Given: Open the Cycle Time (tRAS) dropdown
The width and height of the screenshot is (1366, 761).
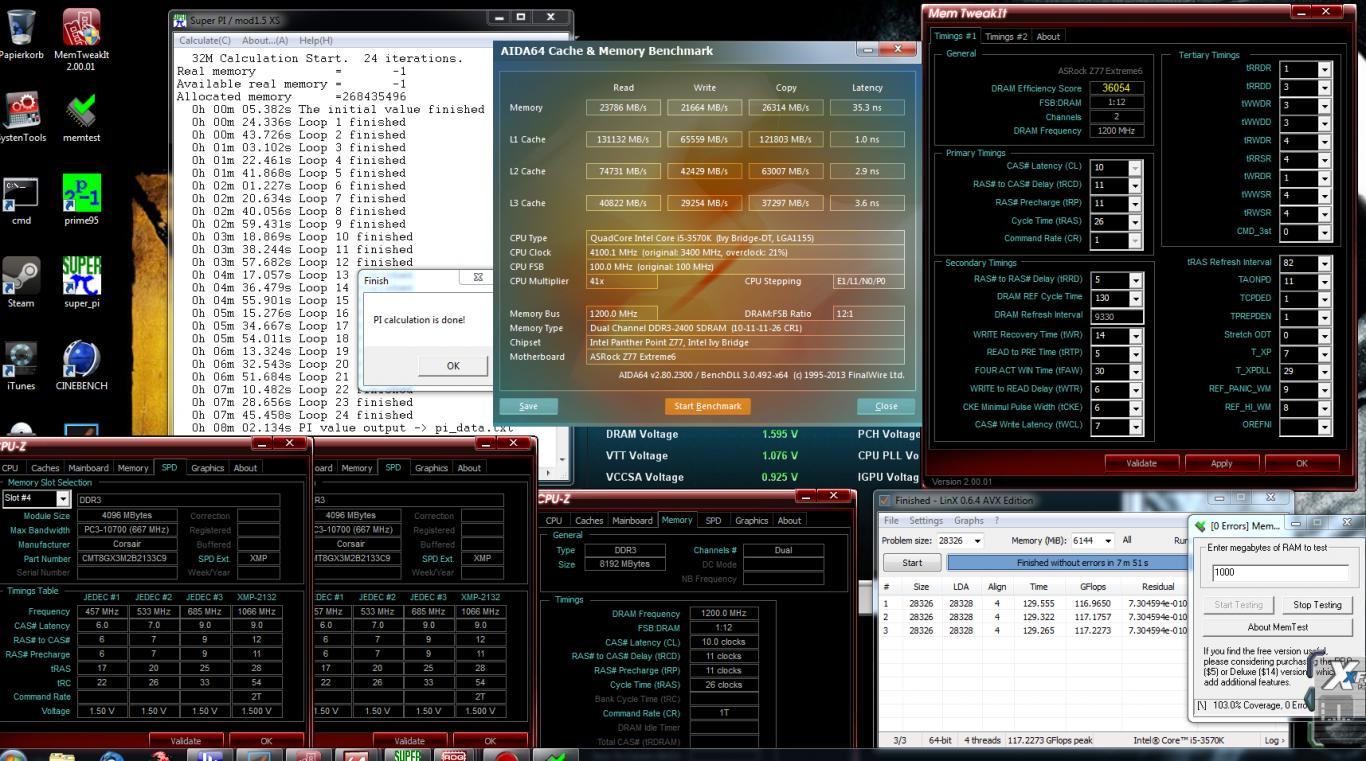Looking at the screenshot, I should (1134, 222).
